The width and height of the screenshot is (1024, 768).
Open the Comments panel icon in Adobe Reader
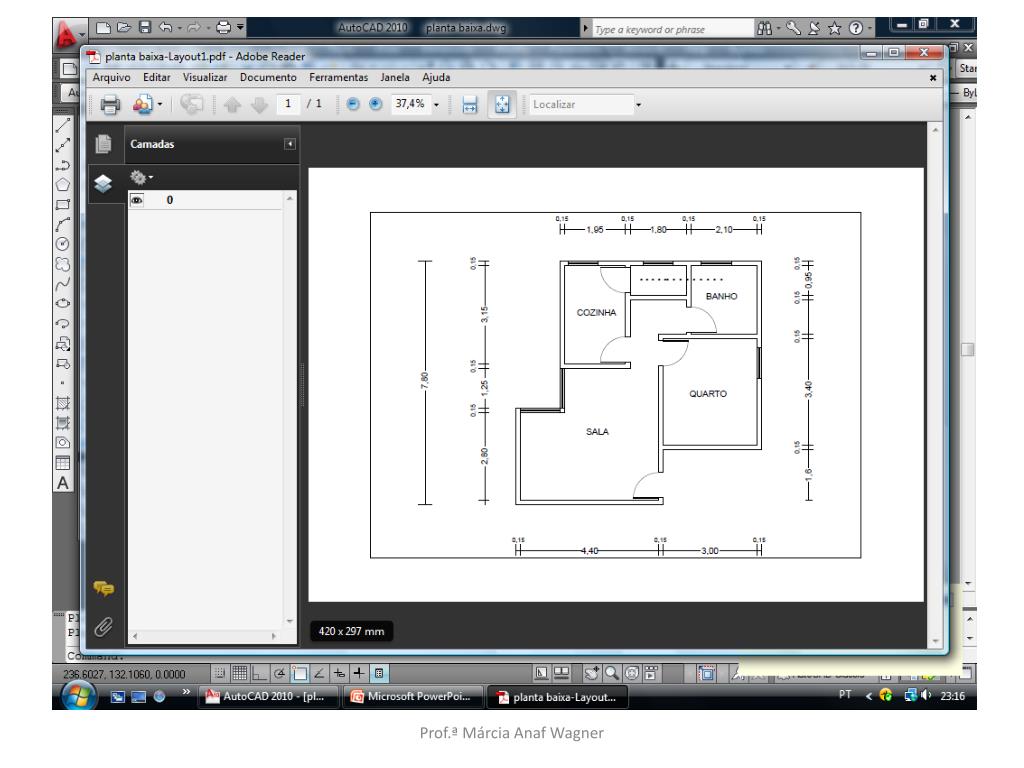click(x=103, y=588)
